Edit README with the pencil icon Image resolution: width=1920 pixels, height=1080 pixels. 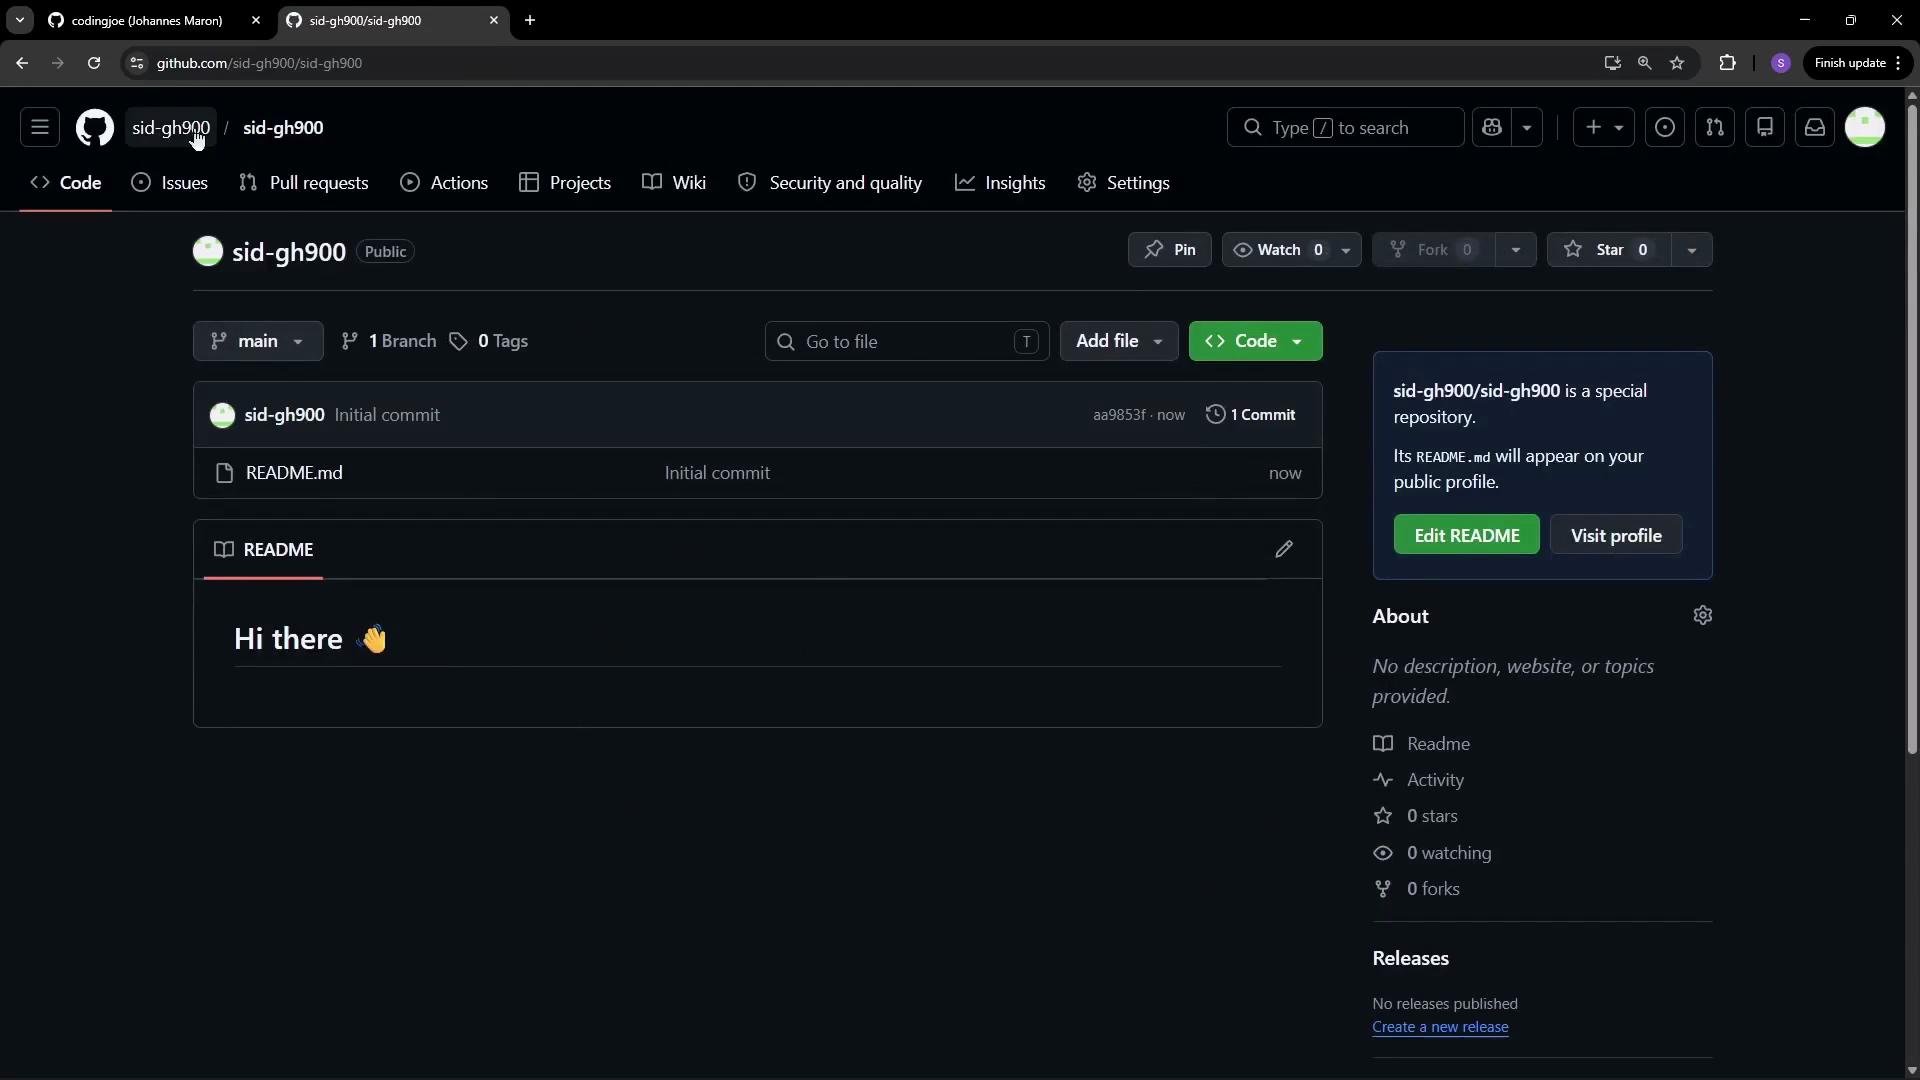(x=1284, y=549)
